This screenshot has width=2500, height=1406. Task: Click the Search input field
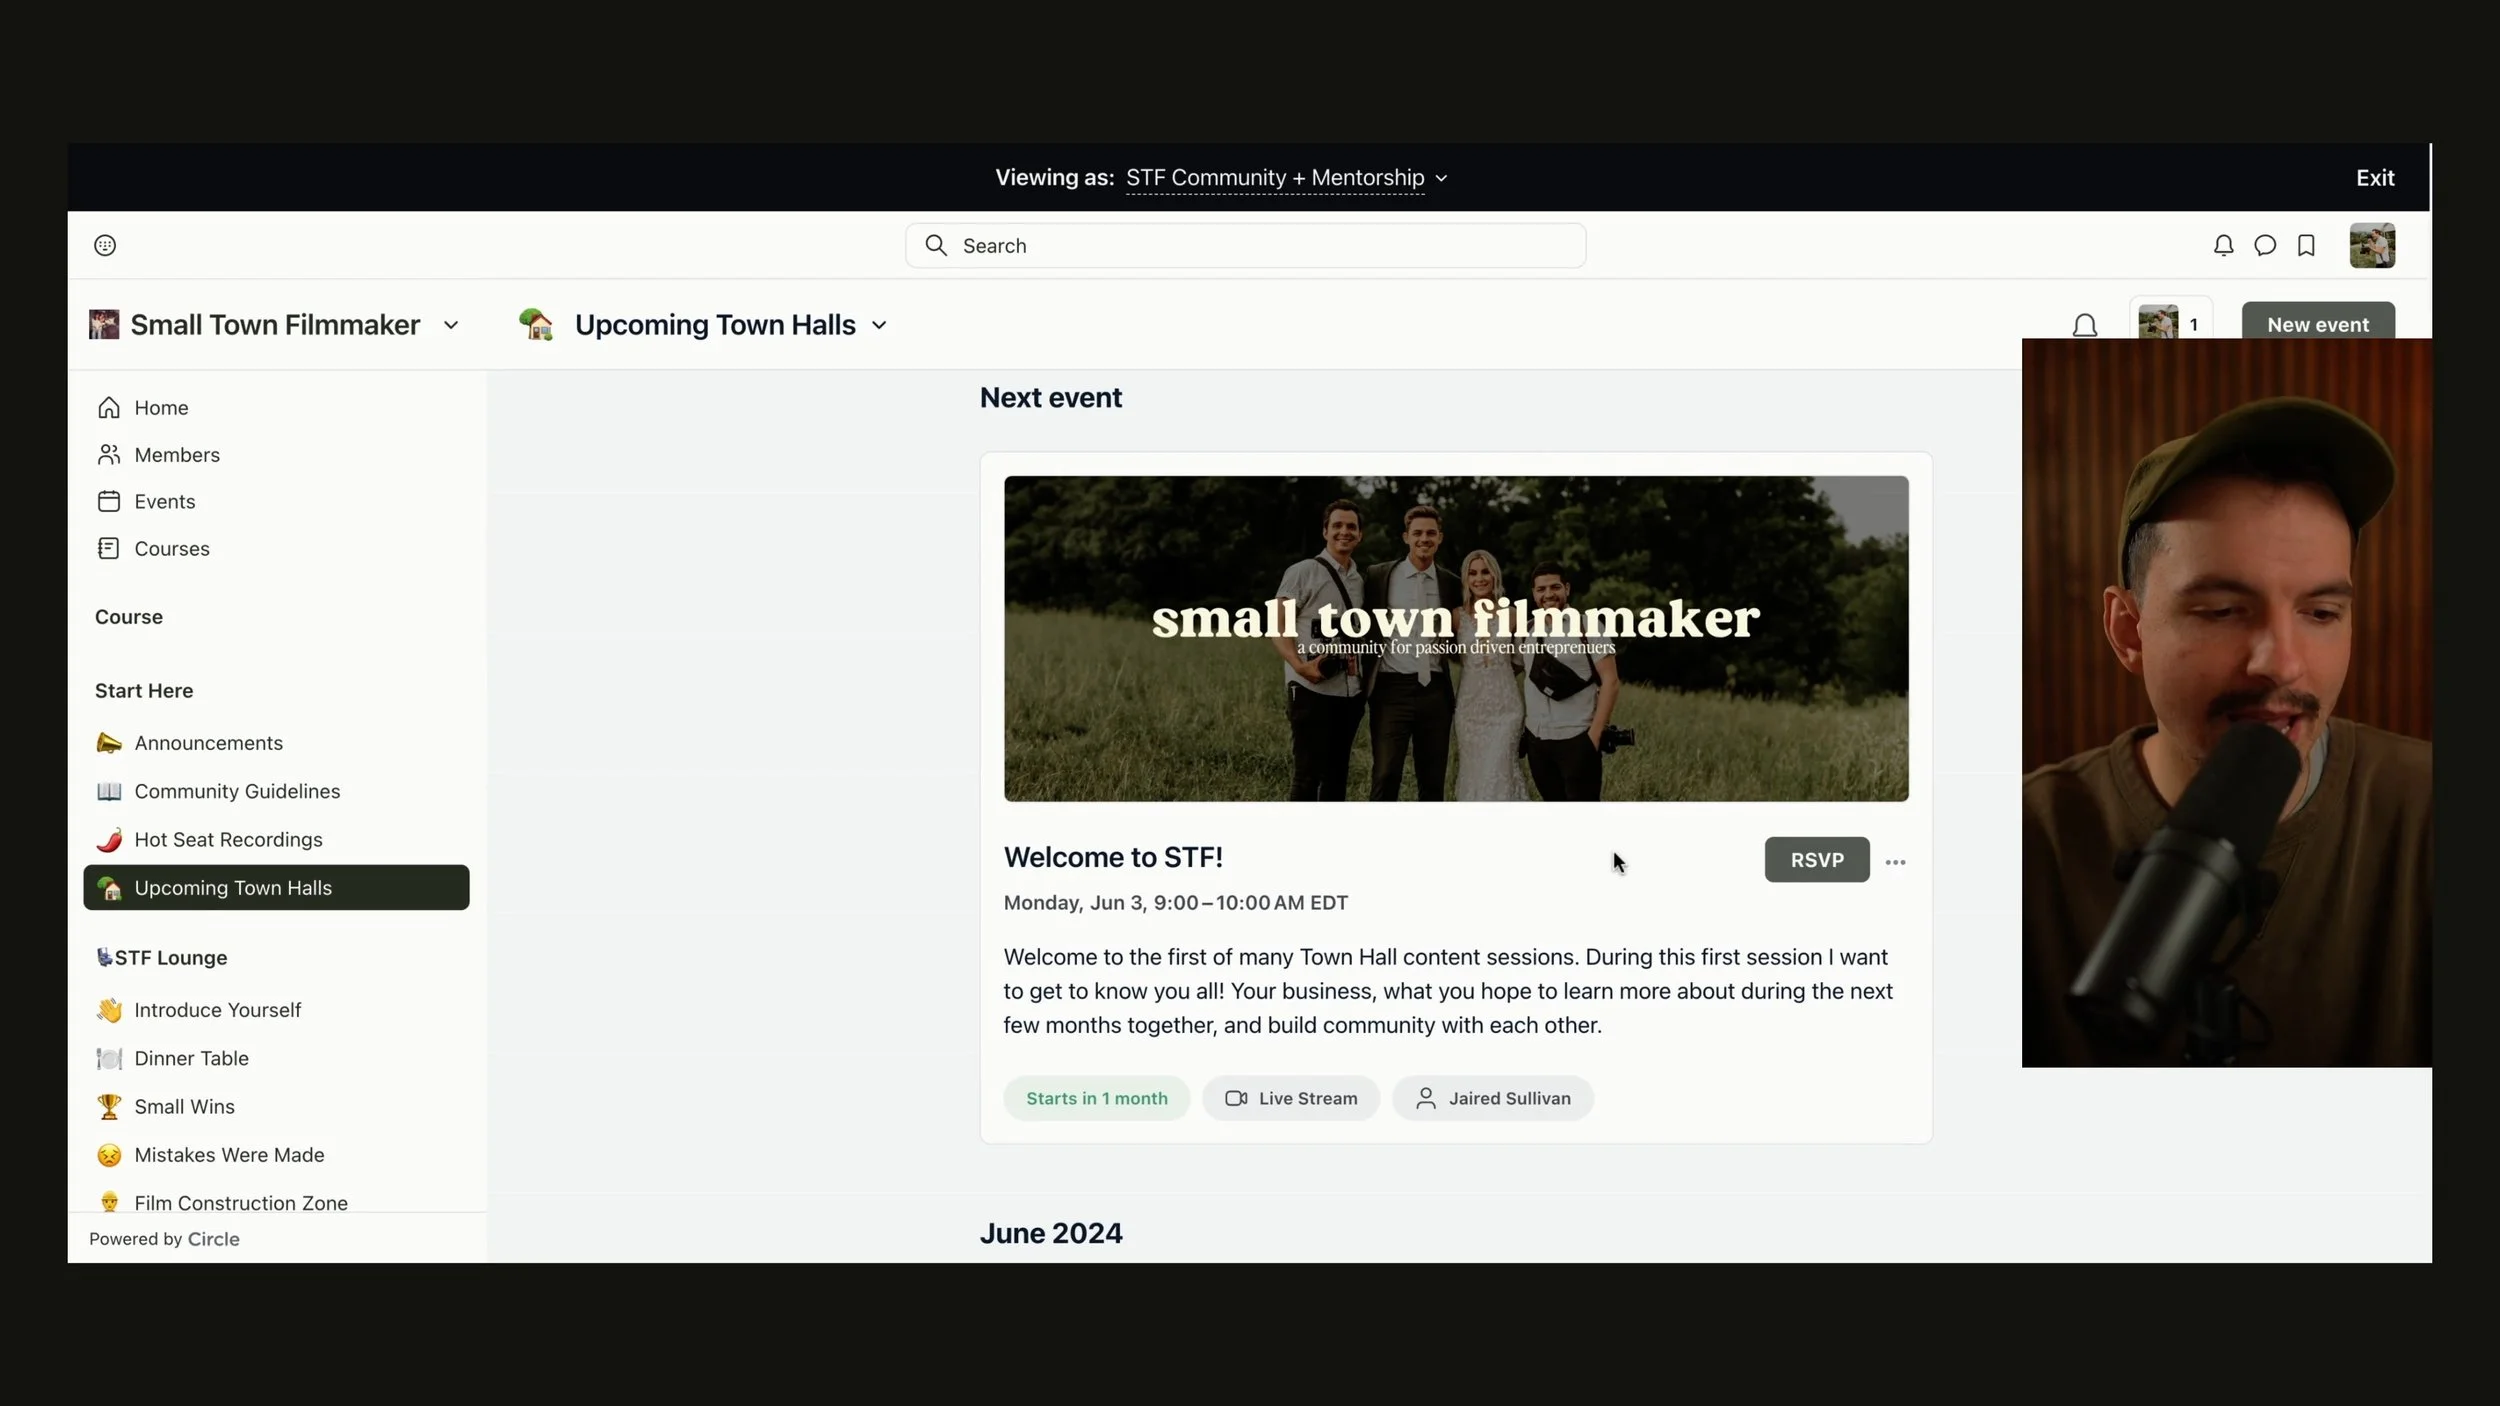1245,246
